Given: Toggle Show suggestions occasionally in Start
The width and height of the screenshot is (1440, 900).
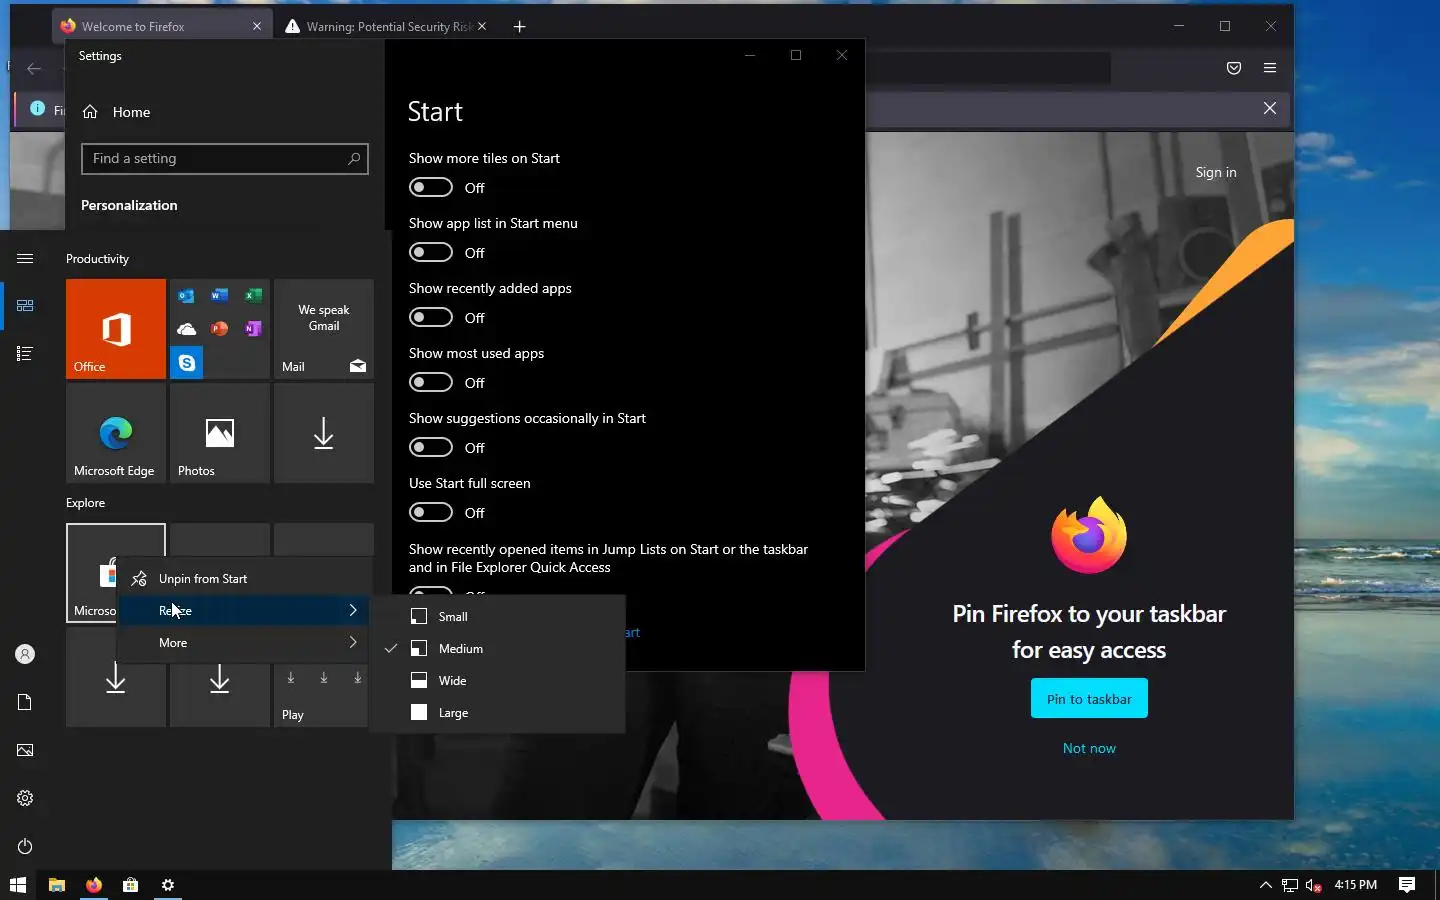Looking at the screenshot, I should coord(431,447).
